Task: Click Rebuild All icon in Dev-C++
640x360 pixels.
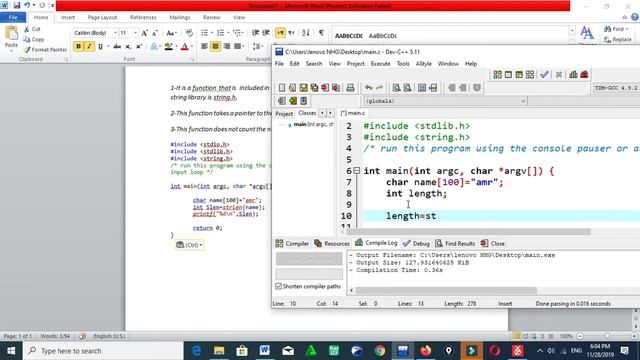Action: 530,75
